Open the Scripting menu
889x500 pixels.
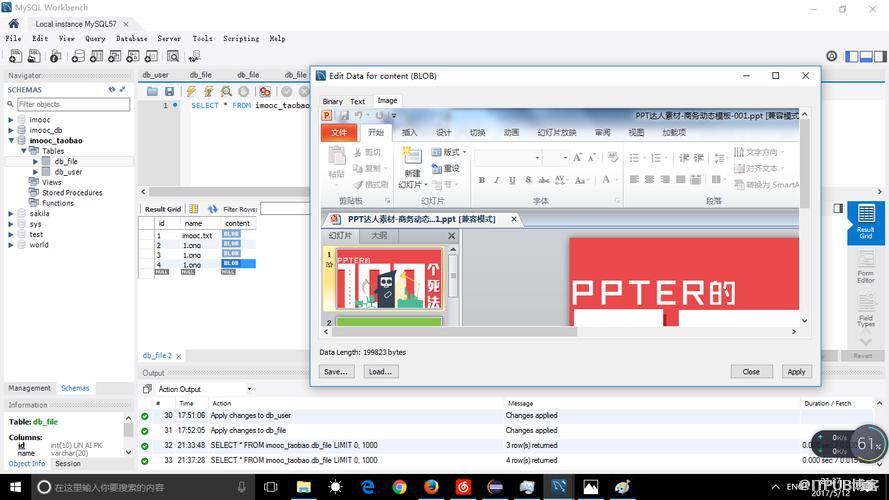tap(241, 39)
